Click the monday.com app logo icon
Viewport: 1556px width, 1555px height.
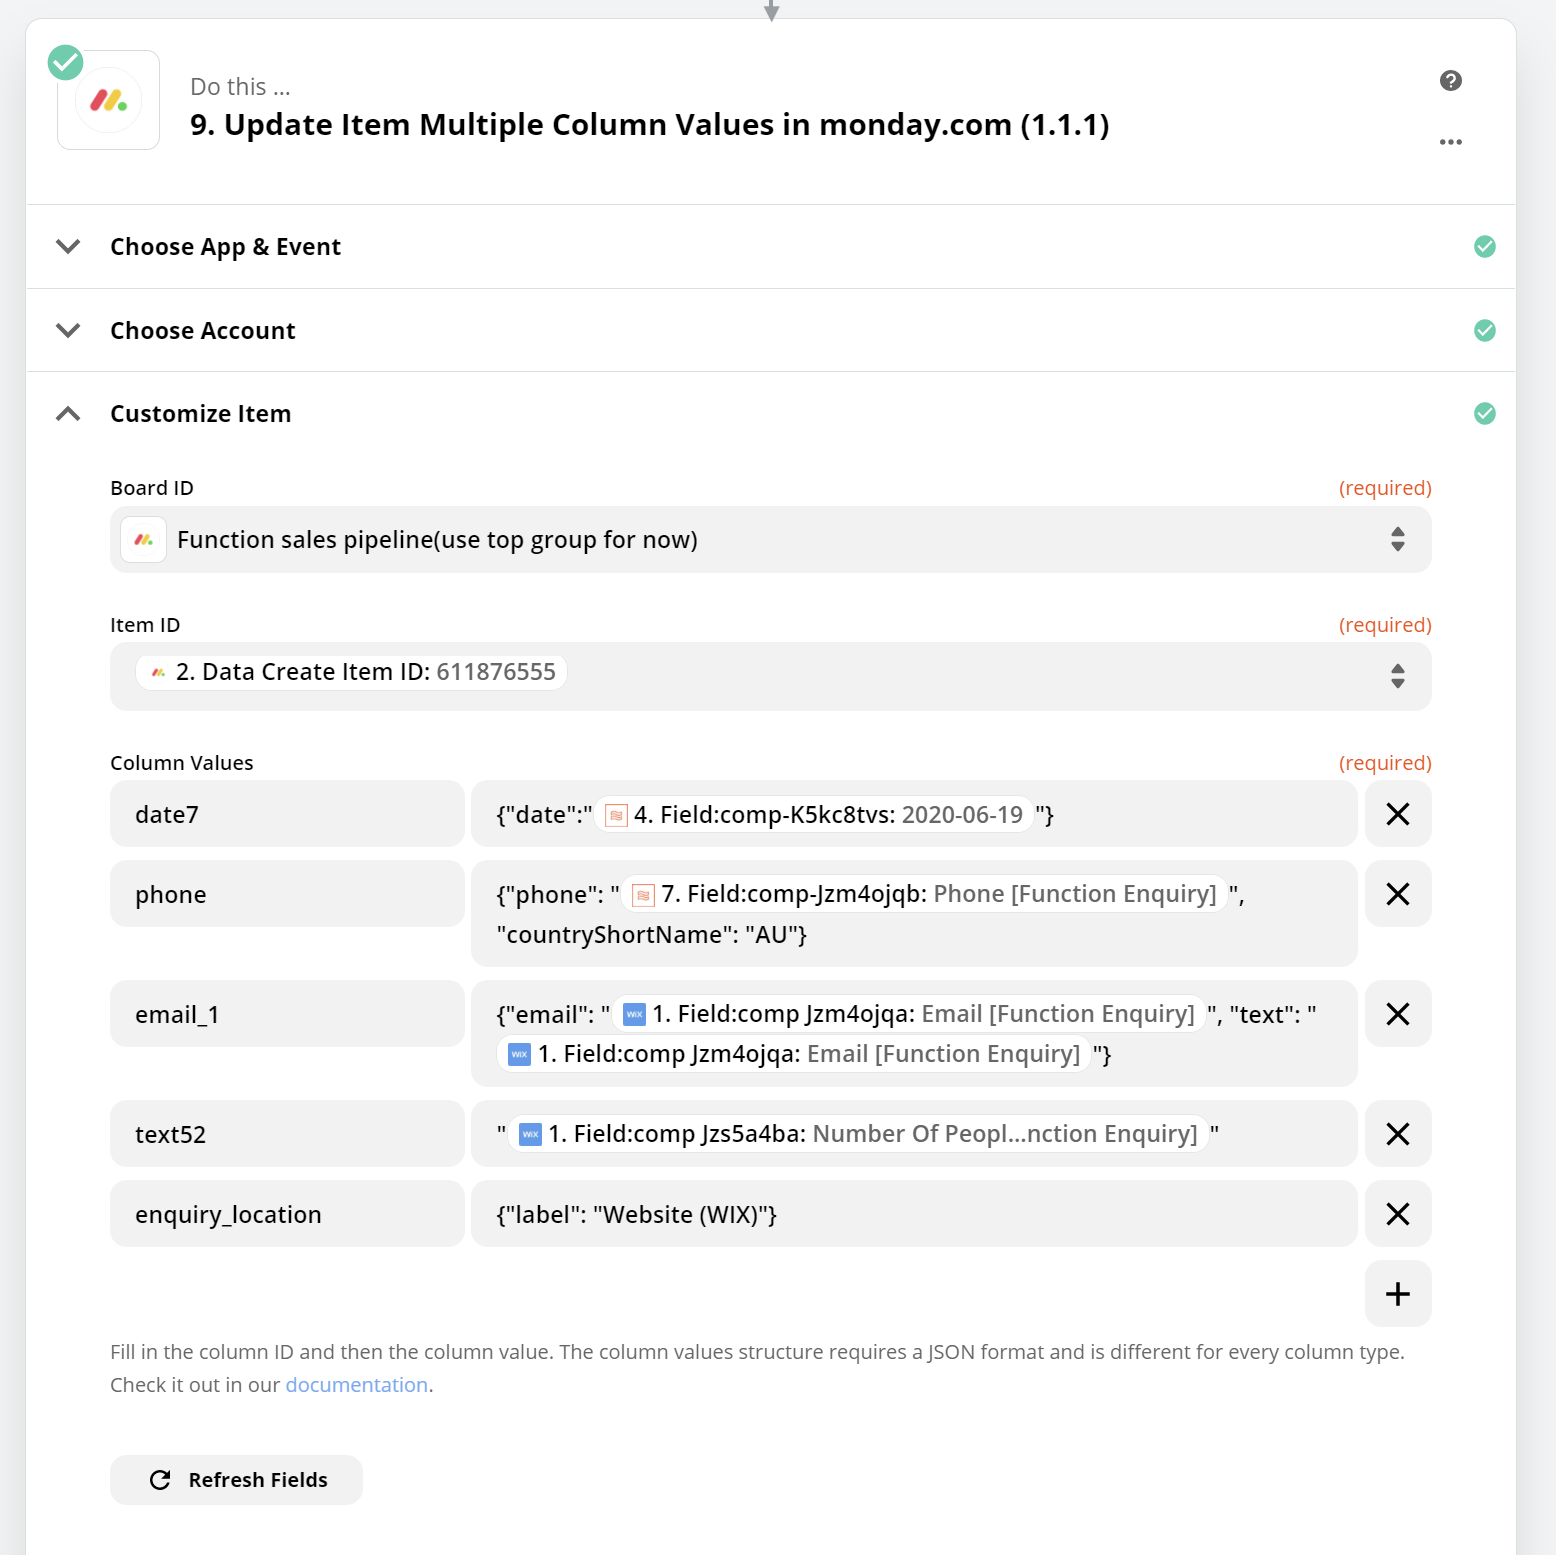pos(108,100)
